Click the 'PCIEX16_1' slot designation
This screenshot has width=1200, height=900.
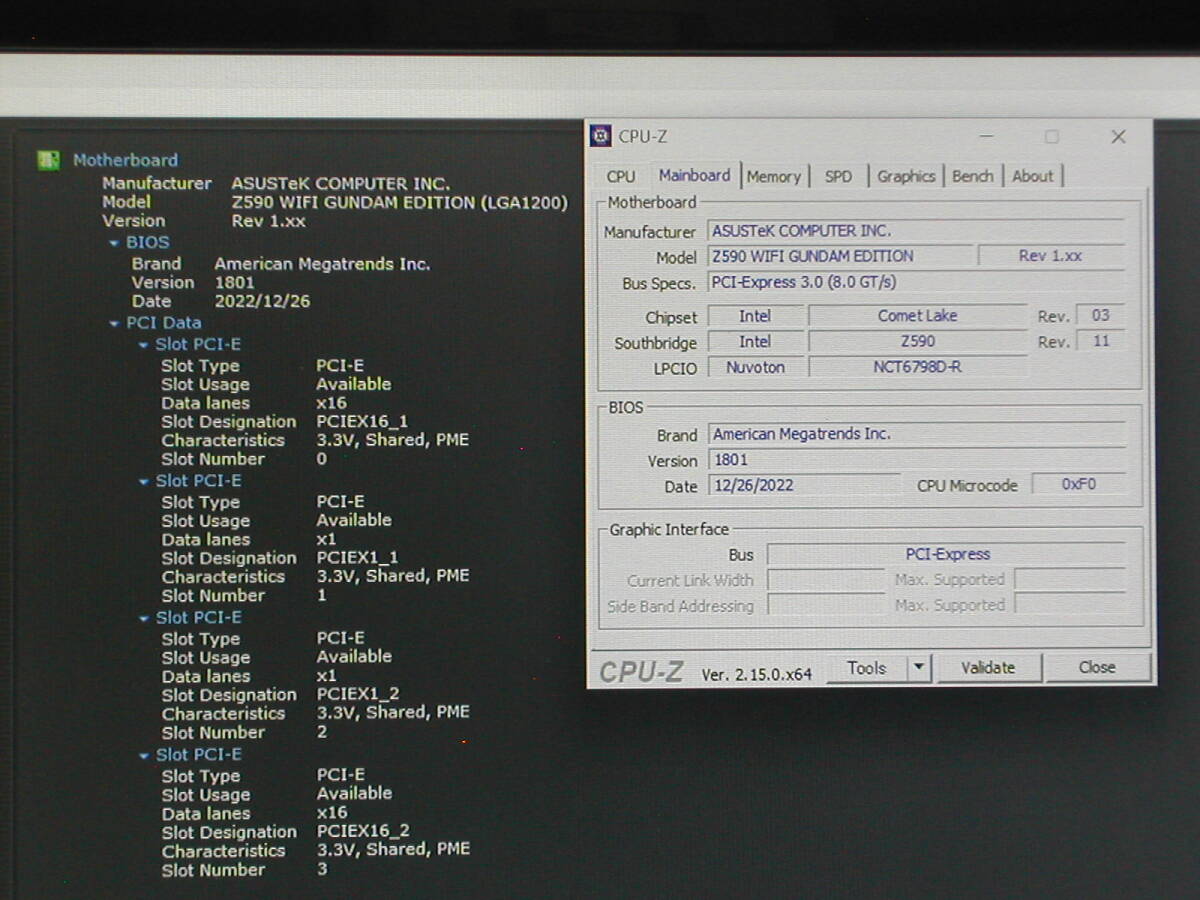[x=362, y=422]
